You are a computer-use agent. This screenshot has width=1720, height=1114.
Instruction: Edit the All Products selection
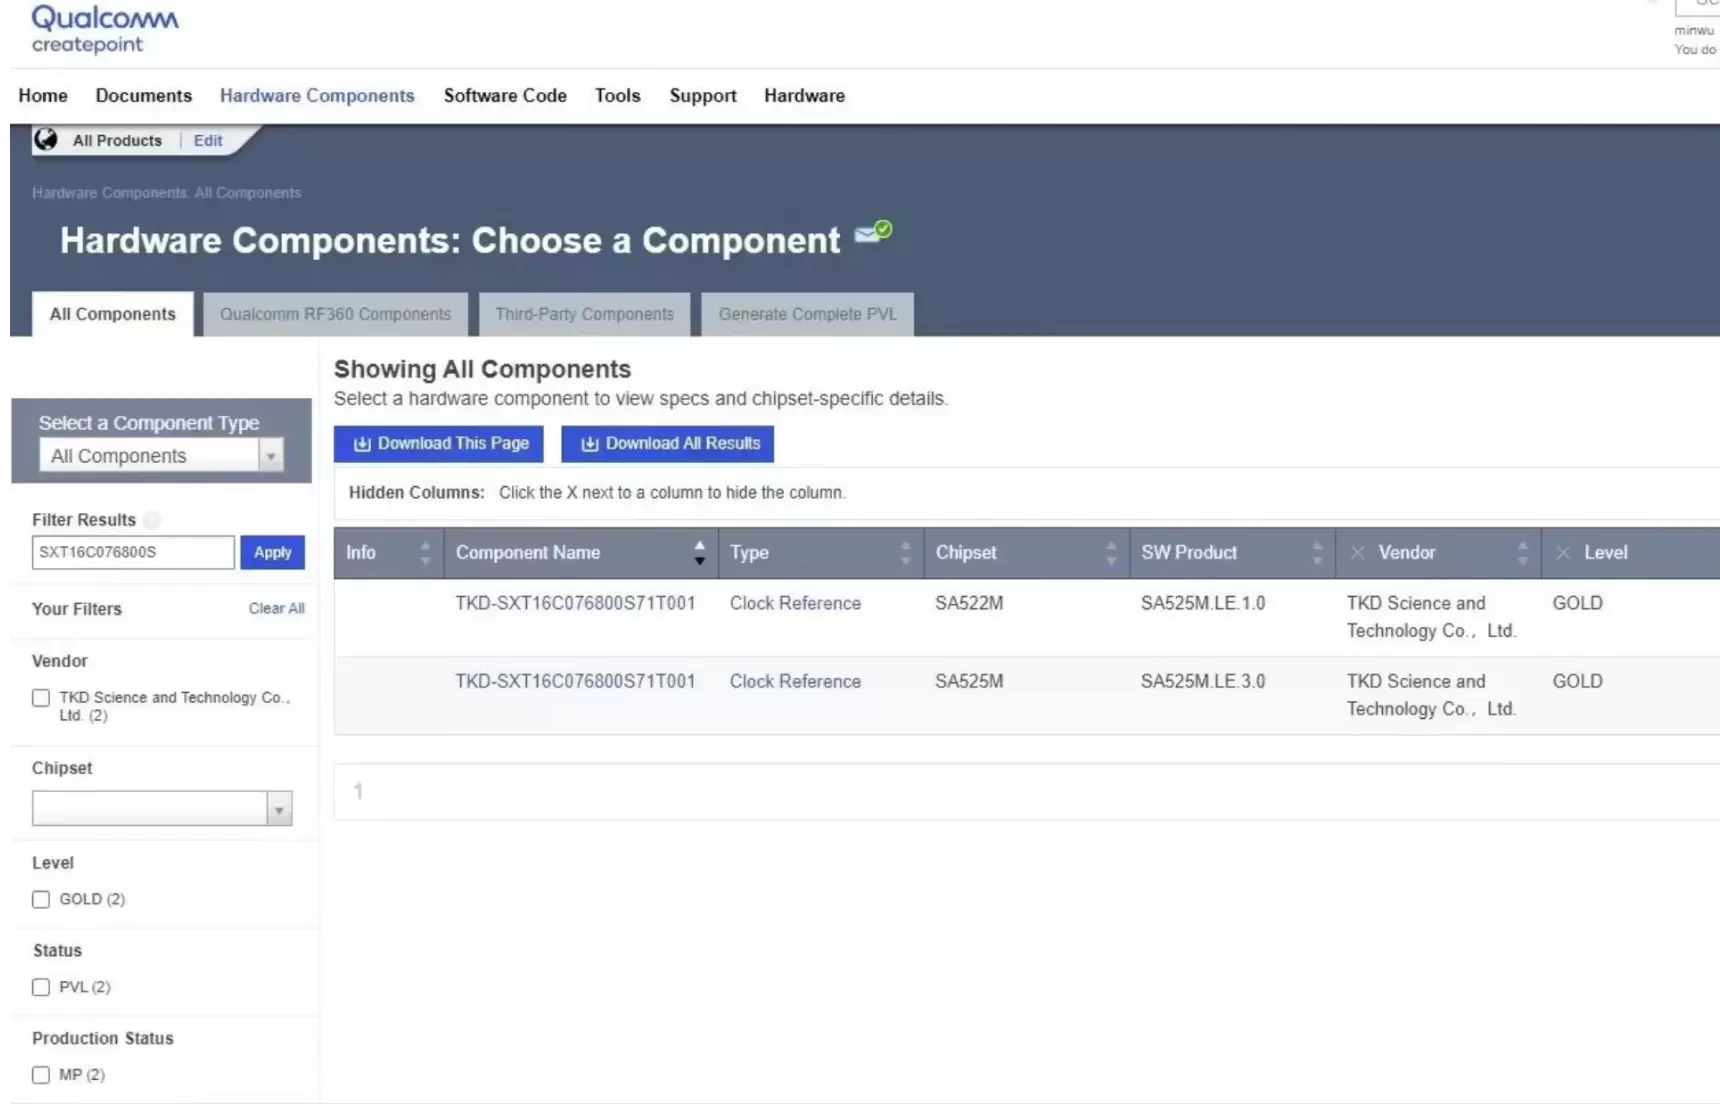(x=208, y=140)
